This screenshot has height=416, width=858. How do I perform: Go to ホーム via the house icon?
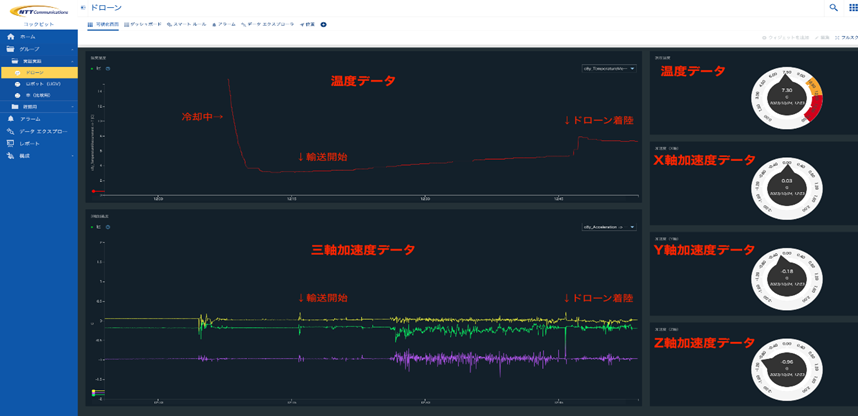pyautogui.click(x=10, y=37)
